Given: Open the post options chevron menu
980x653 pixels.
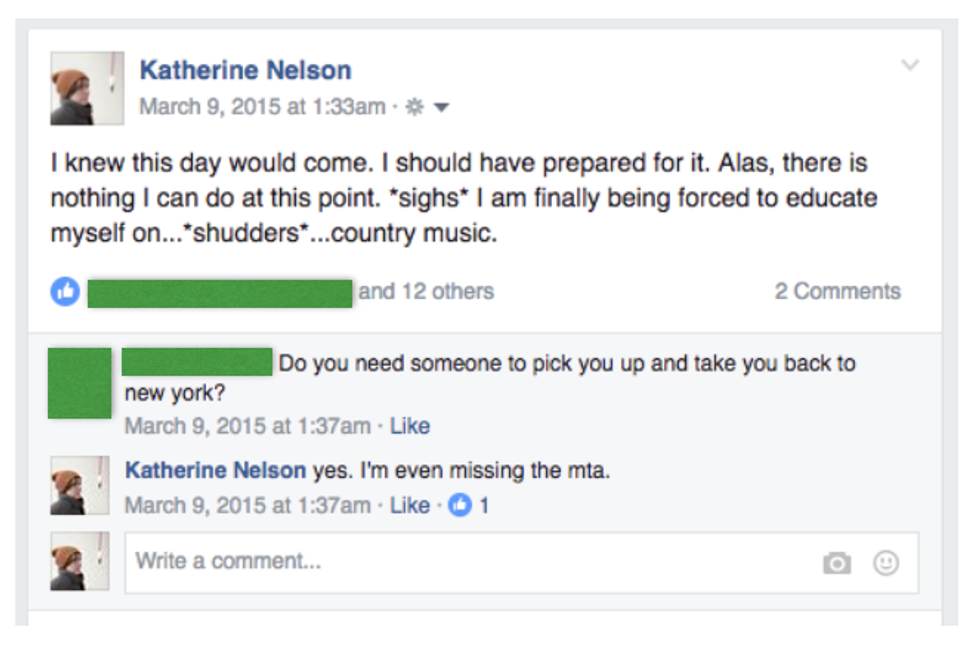Looking at the screenshot, I should (x=909, y=66).
